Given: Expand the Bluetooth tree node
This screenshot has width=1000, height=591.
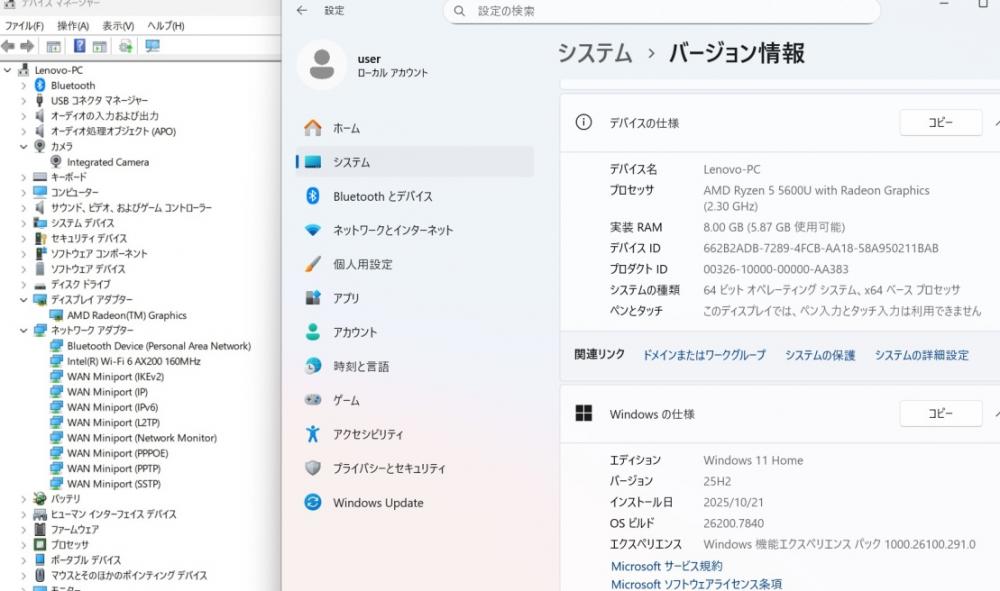Looking at the screenshot, I should [24, 86].
